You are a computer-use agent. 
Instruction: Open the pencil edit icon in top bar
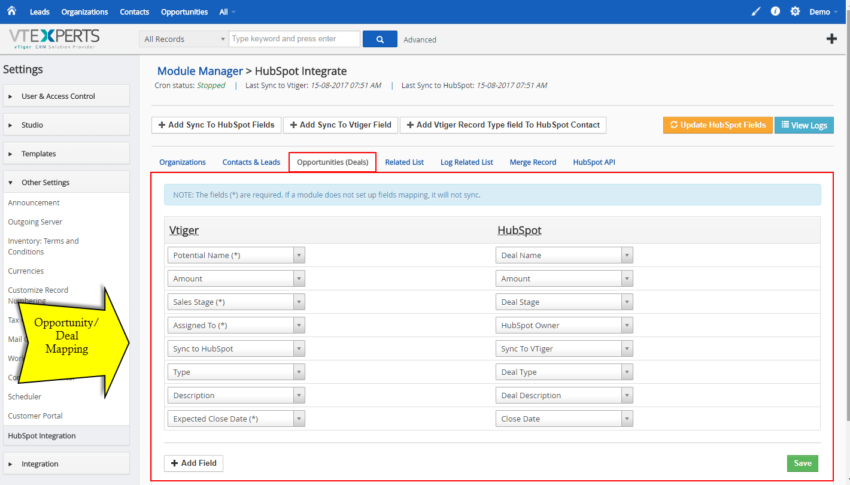tap(756, 11)
